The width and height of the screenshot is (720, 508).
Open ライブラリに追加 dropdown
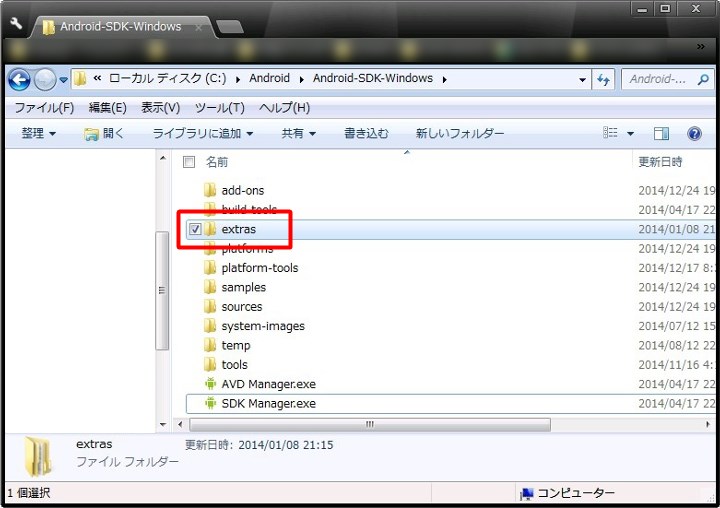[x=202, y=134]
